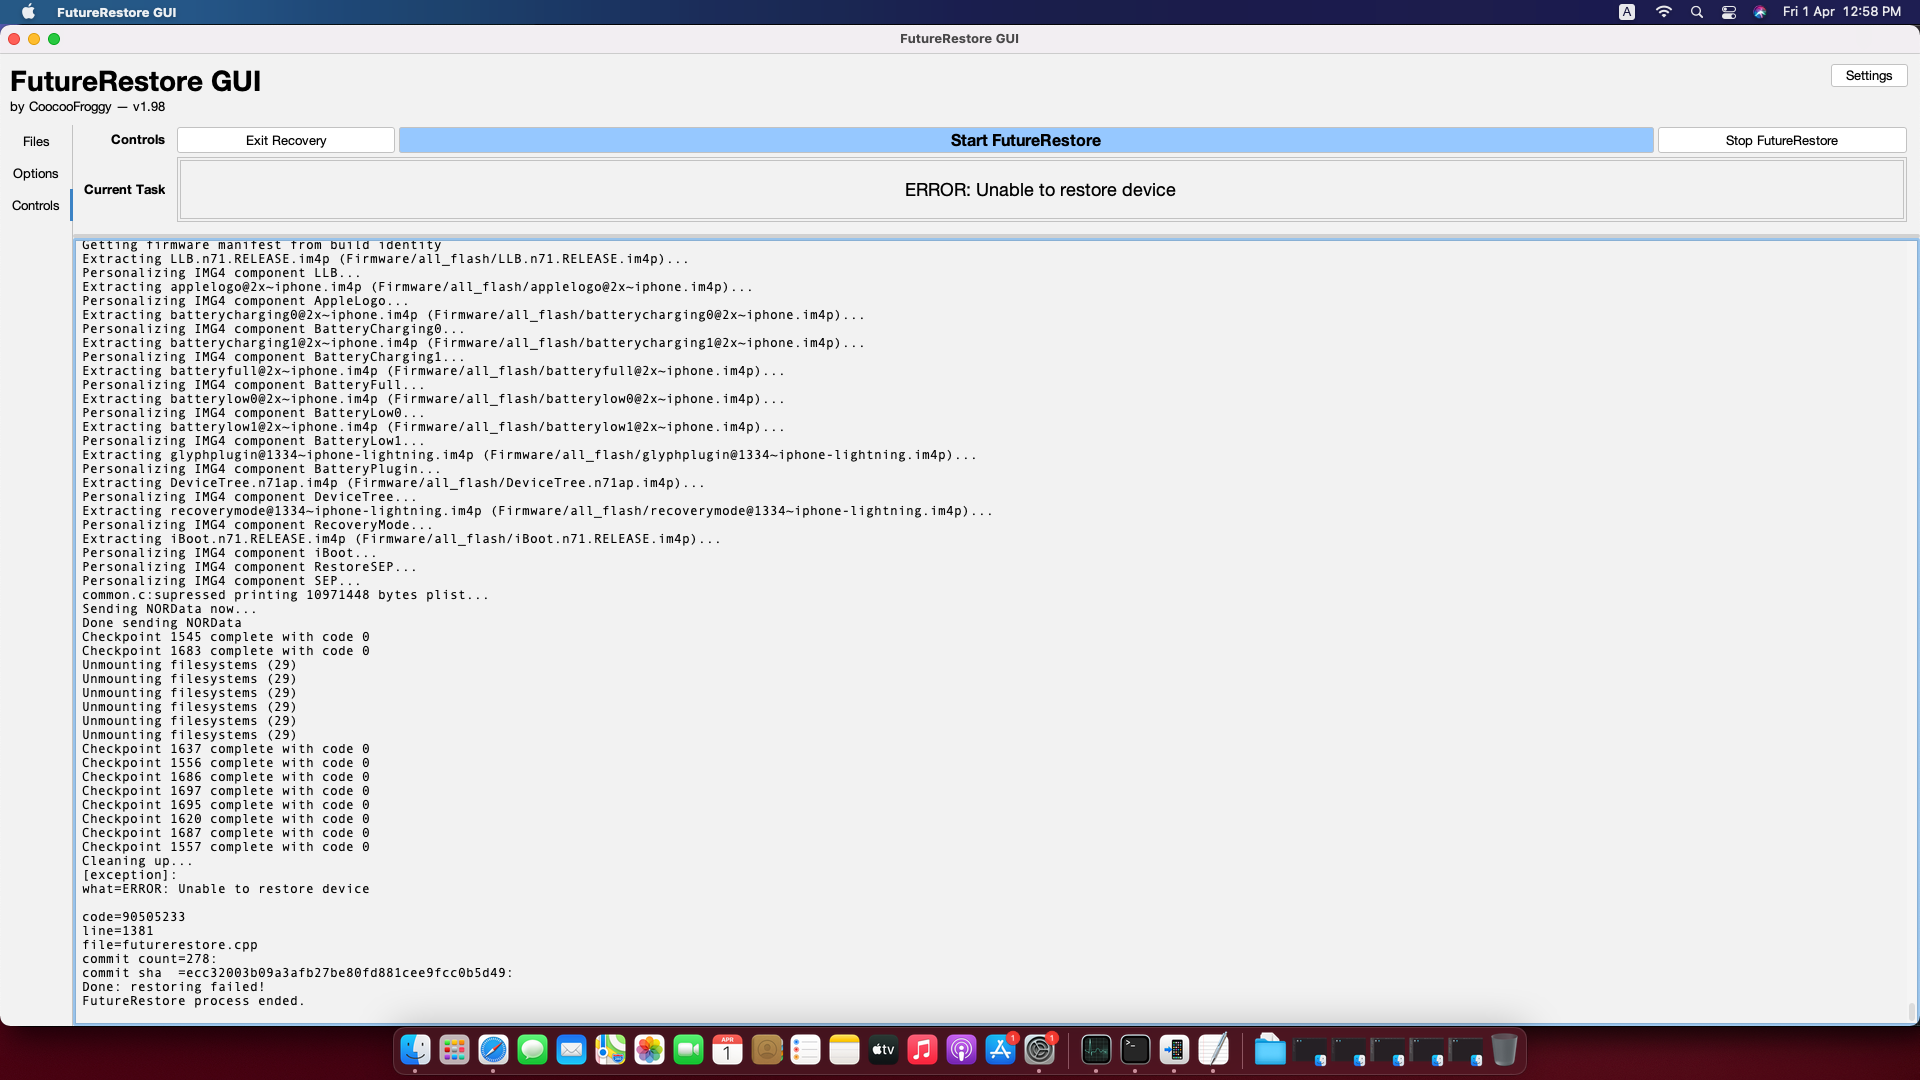The image size is (1920, 1080).
Task: Click the Exit Recovery button
Action: click(286, 140)
